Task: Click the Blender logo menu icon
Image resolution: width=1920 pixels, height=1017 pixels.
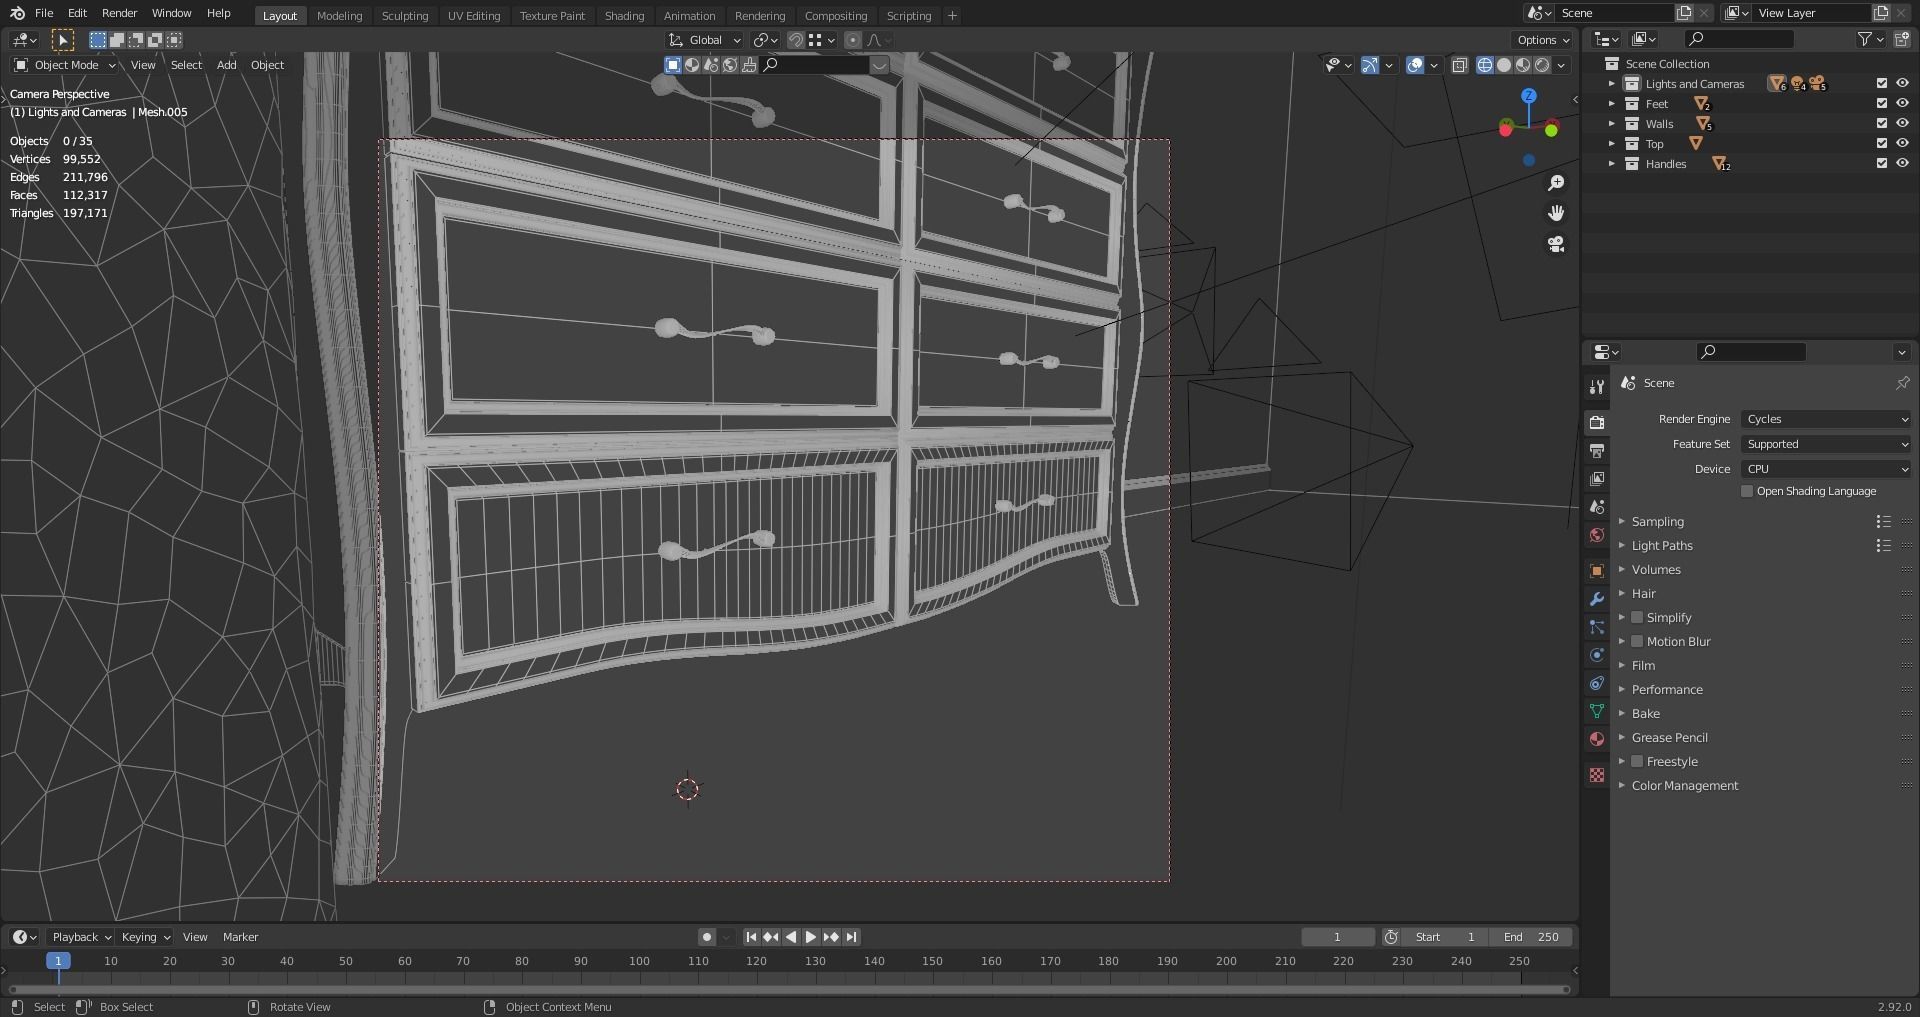Action: pyautogui.click(x=17, y=14)
